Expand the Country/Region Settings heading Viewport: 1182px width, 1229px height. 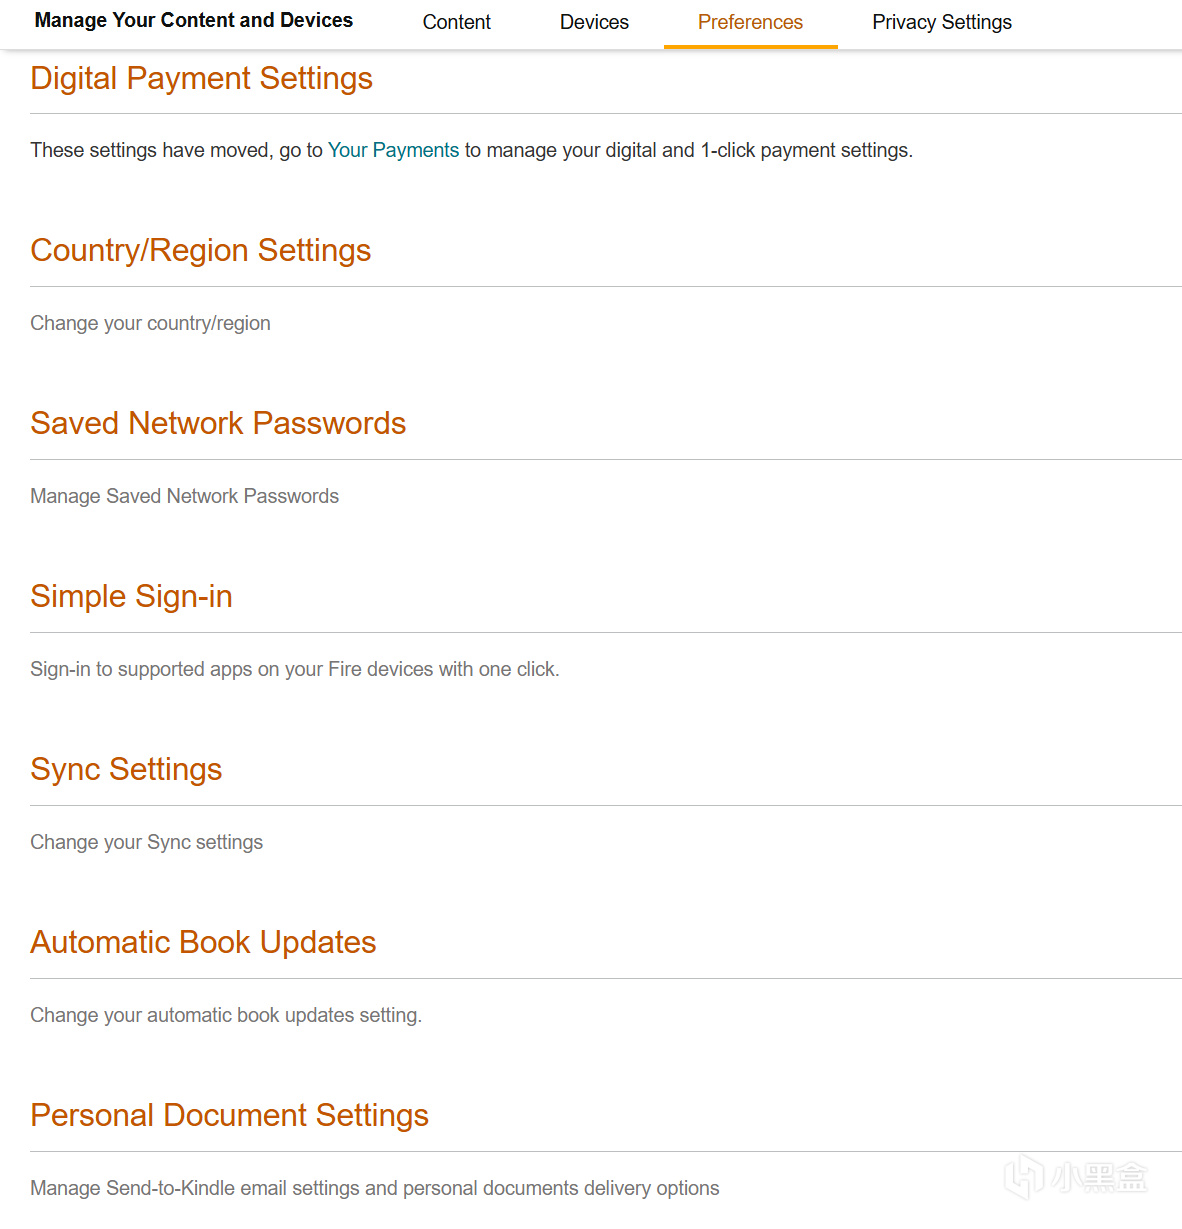[x=200, y=250]
